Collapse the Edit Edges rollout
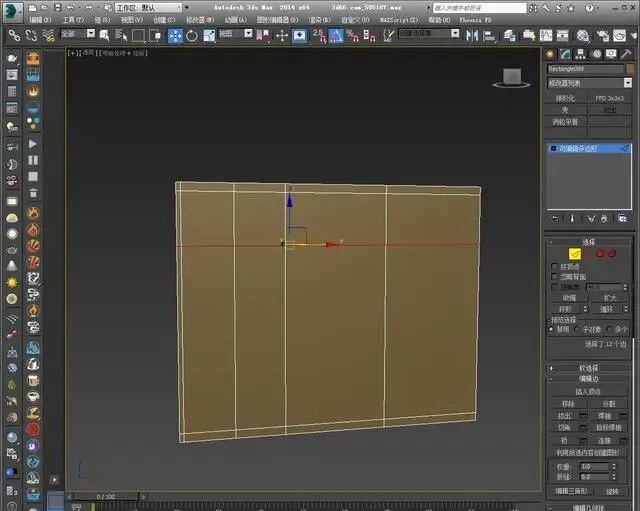Screen dimensions: 640x511 (x=589, y=379)
